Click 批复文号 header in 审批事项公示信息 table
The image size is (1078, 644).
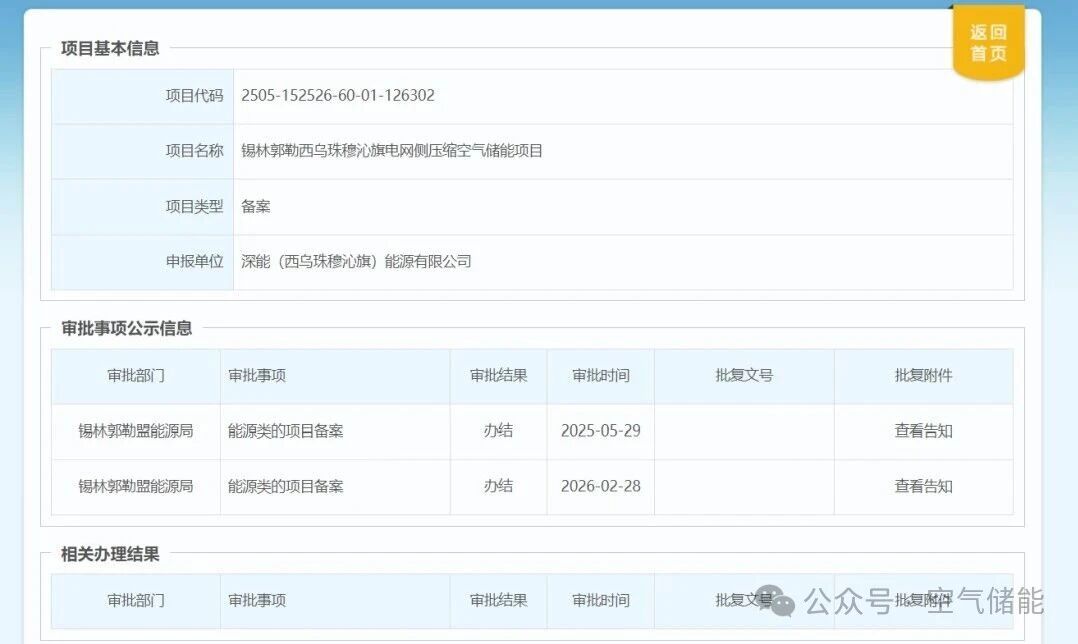click(x=744, y=376)
